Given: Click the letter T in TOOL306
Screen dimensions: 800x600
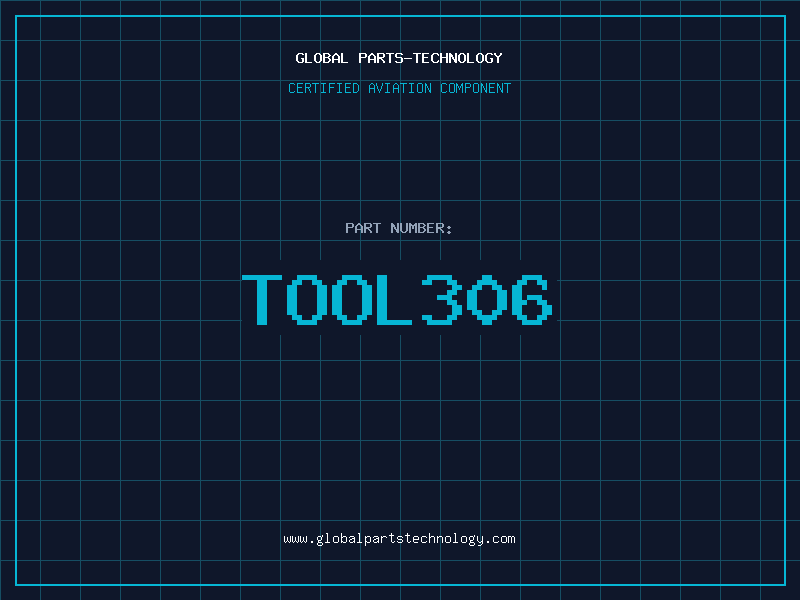Looking at the screenshot, I should point(263,299).
